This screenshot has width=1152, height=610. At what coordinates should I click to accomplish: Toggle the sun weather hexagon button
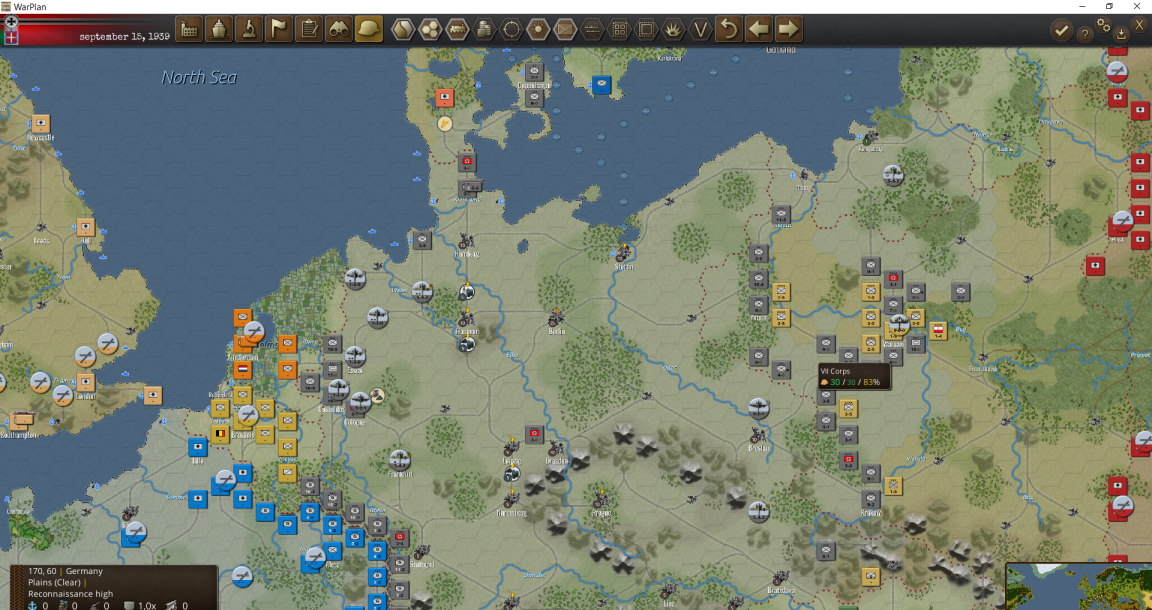tap(539, 30)
